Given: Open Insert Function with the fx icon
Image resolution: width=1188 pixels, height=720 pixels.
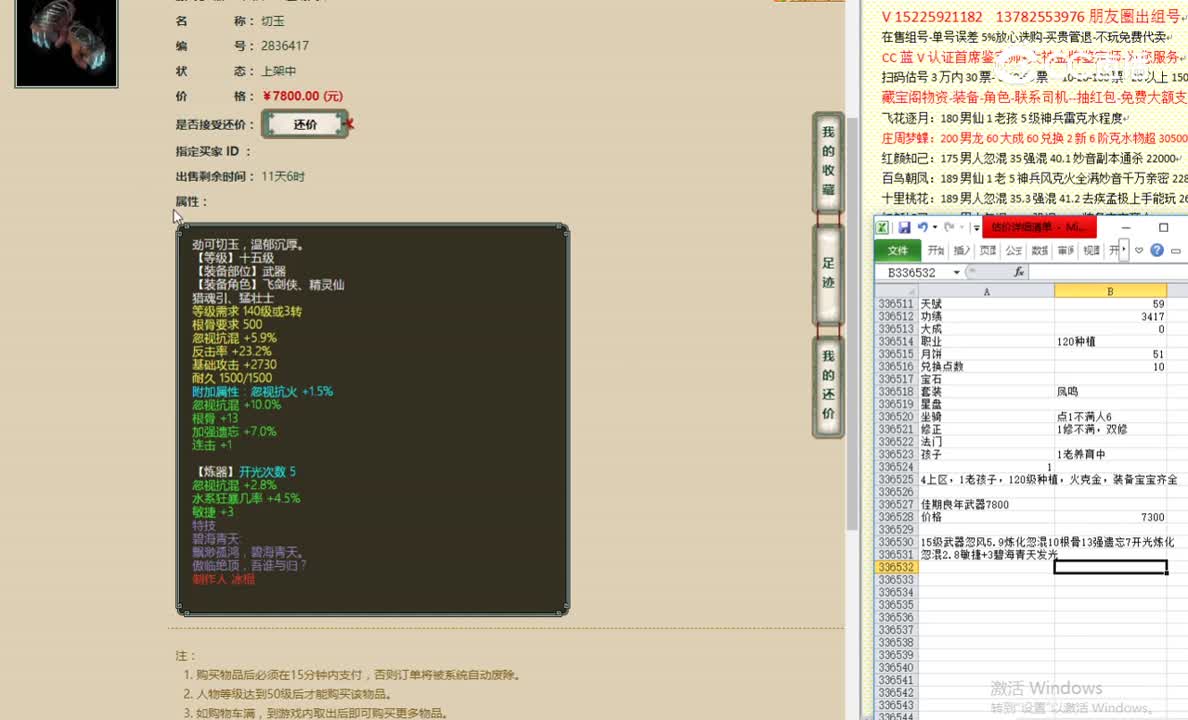Looking at the screenshot, I should click(x=1020, y=271).
